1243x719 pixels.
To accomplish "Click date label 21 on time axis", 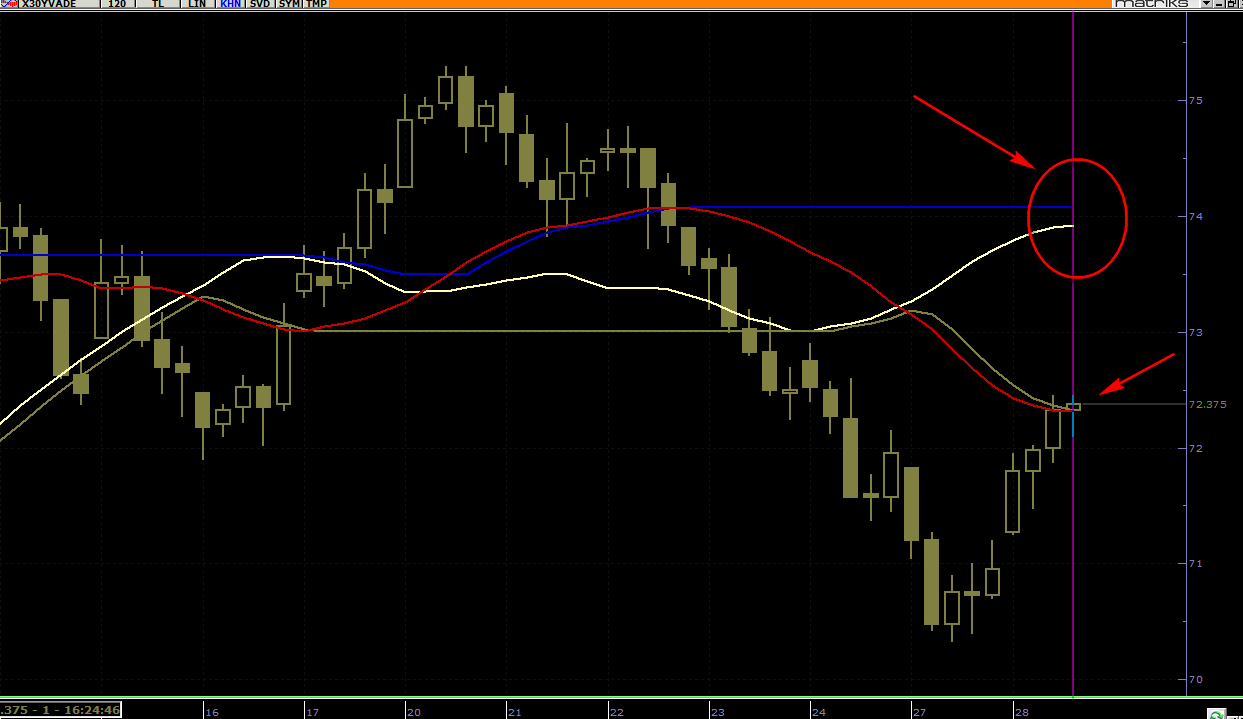I will [515, 712].
